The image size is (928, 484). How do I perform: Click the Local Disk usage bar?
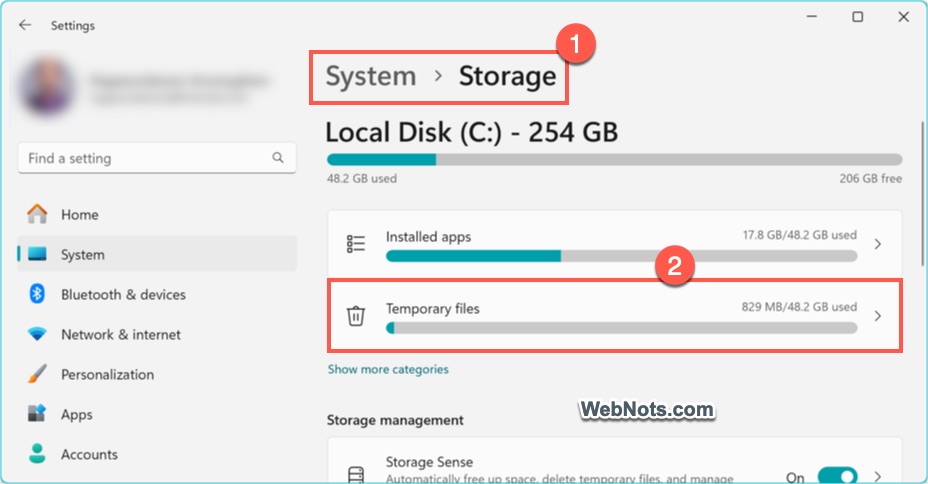[614, 159]
